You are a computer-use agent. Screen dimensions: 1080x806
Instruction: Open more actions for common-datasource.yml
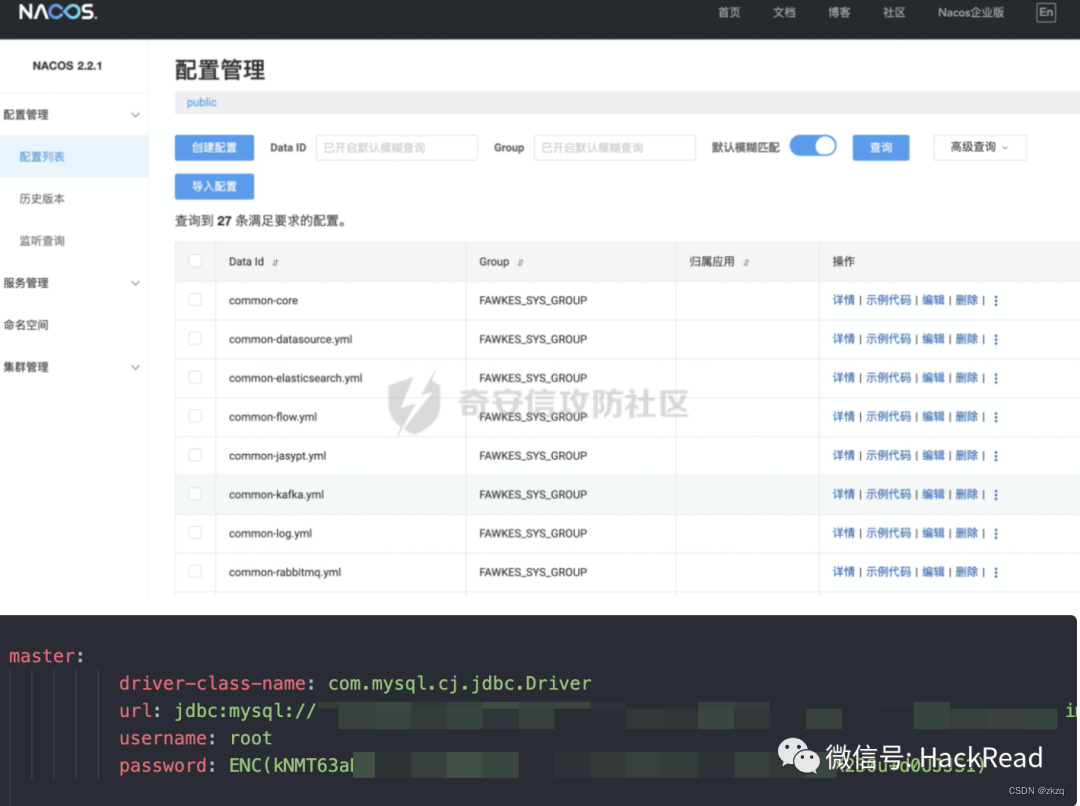(995, 340)
